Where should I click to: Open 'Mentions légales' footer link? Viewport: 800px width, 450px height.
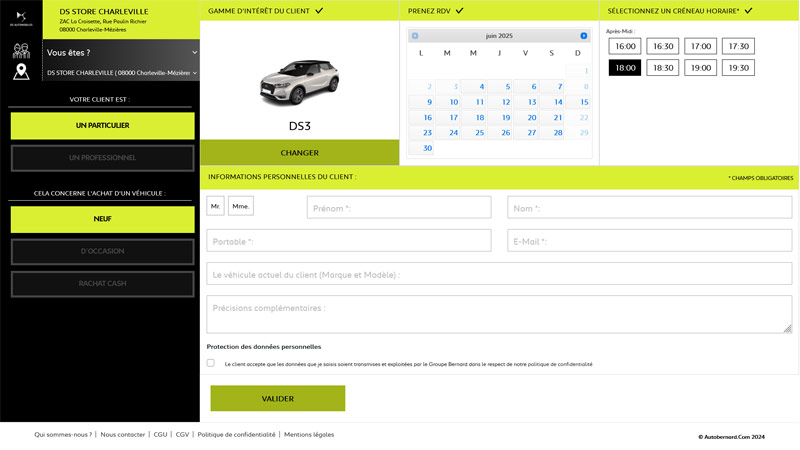click(309, 435)
